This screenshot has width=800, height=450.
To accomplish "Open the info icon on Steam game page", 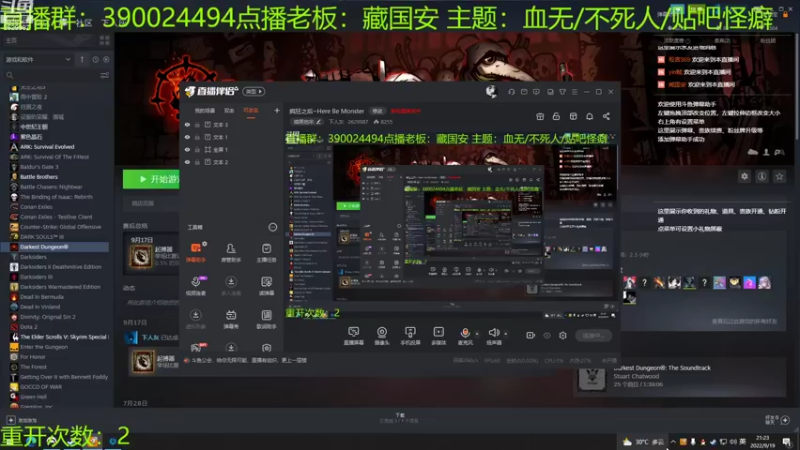I will (x=762, y=176).
